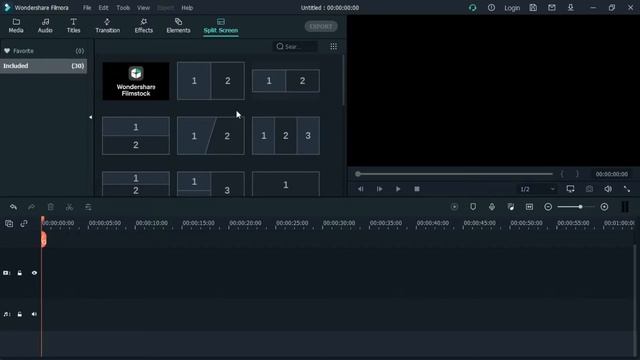This screenshot has height=360, width=640.
Task: Click the zoom-to-fit timeline icon
Action: tap(529, 207)
